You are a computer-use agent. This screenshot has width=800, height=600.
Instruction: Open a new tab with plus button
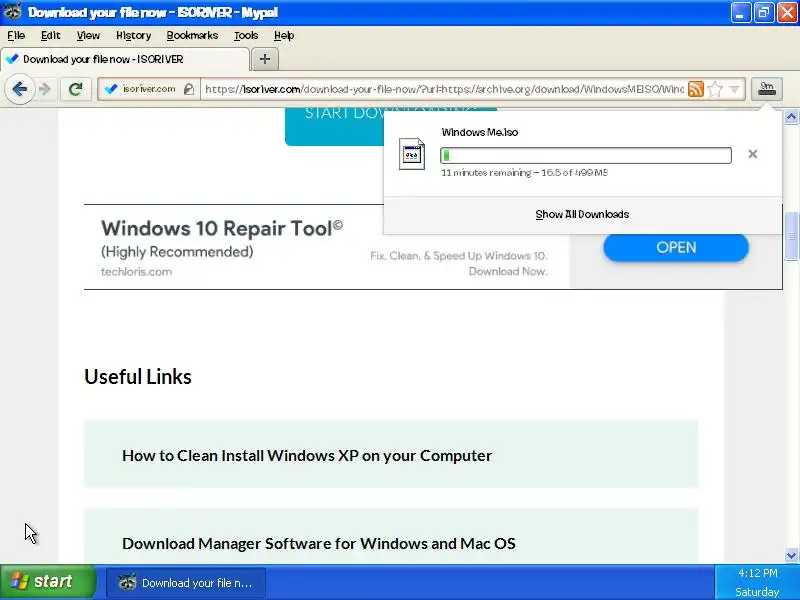coord(264,59)
